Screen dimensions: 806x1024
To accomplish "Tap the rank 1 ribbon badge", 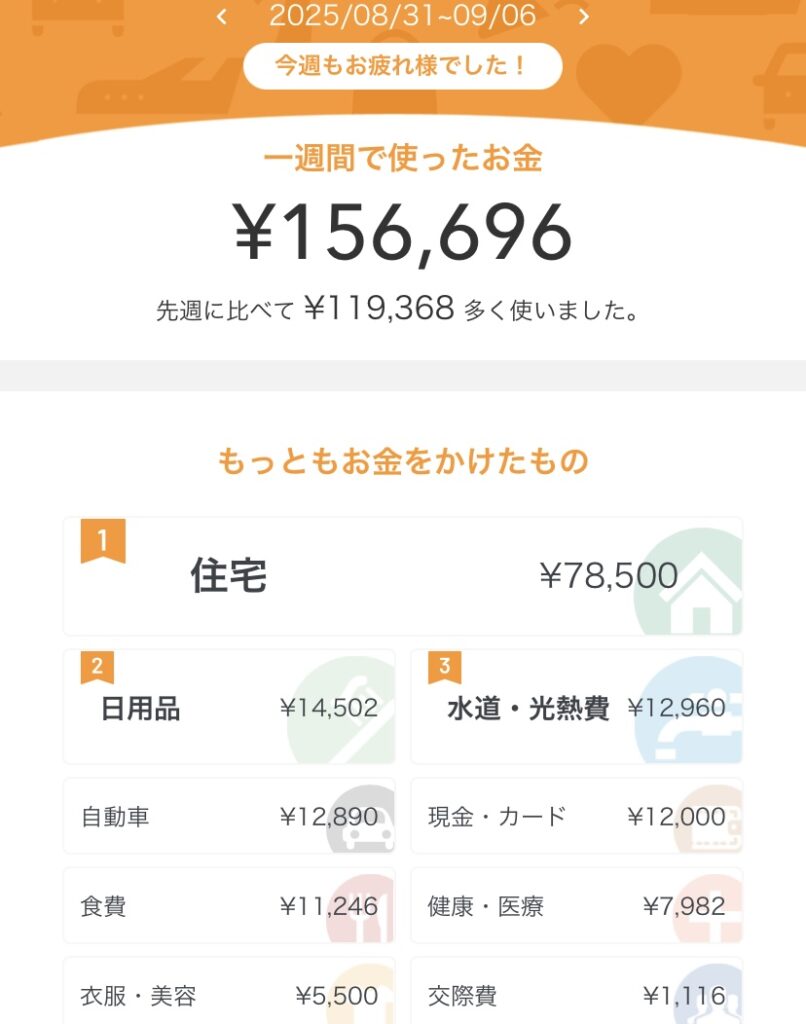I will pos(102,541).
